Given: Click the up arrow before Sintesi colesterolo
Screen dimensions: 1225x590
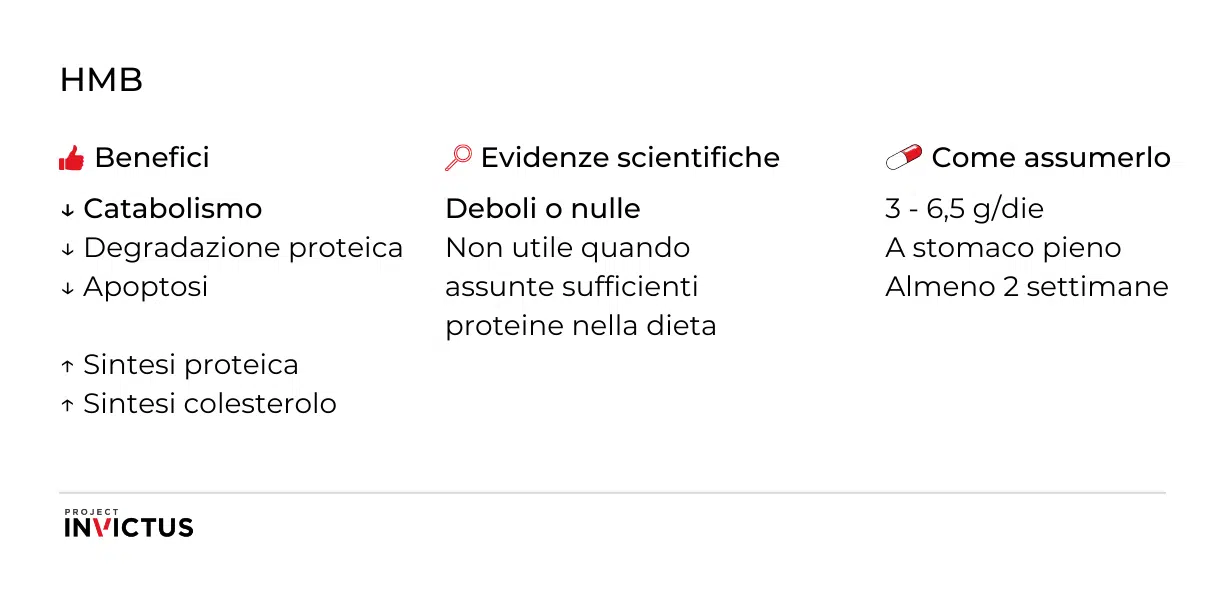Looking at the screenshot, I should [68, 405].
